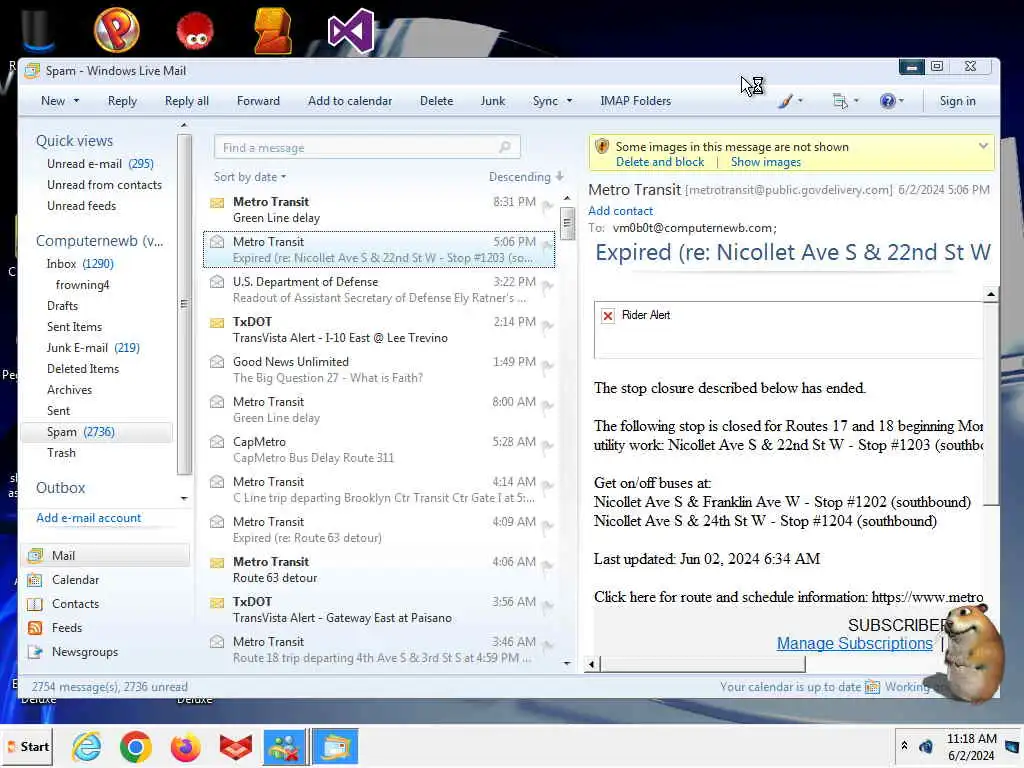Open Visual Studio desktop icon
Viewport: 1024px width, 768px height.
(x=351, y=31)
